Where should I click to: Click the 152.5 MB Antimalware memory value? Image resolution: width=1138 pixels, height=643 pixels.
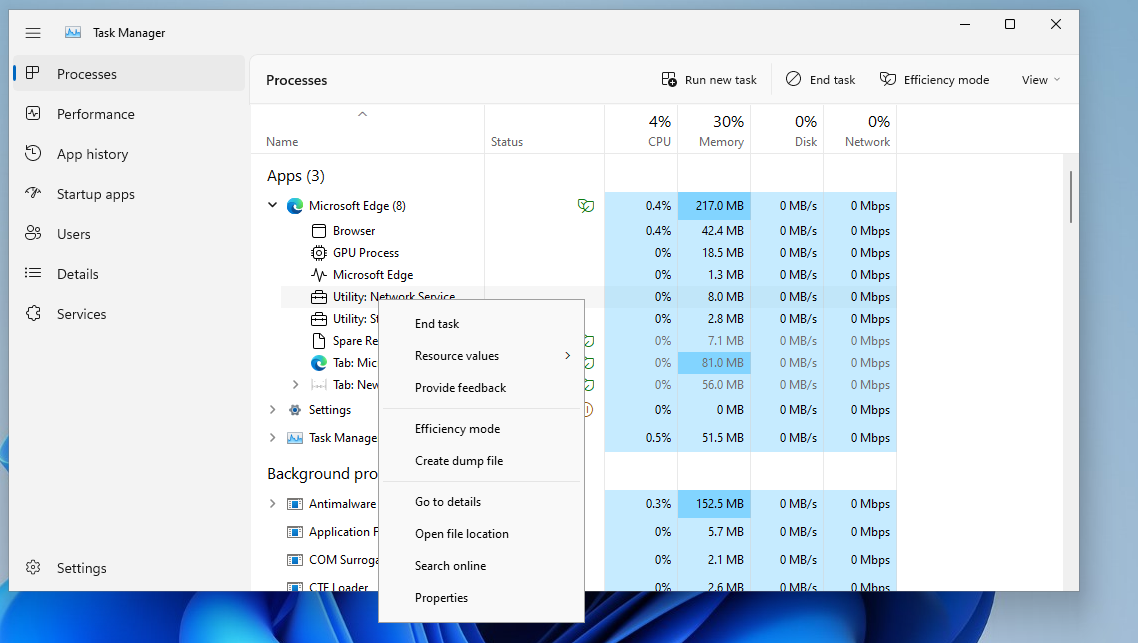(x=714, y=504)
